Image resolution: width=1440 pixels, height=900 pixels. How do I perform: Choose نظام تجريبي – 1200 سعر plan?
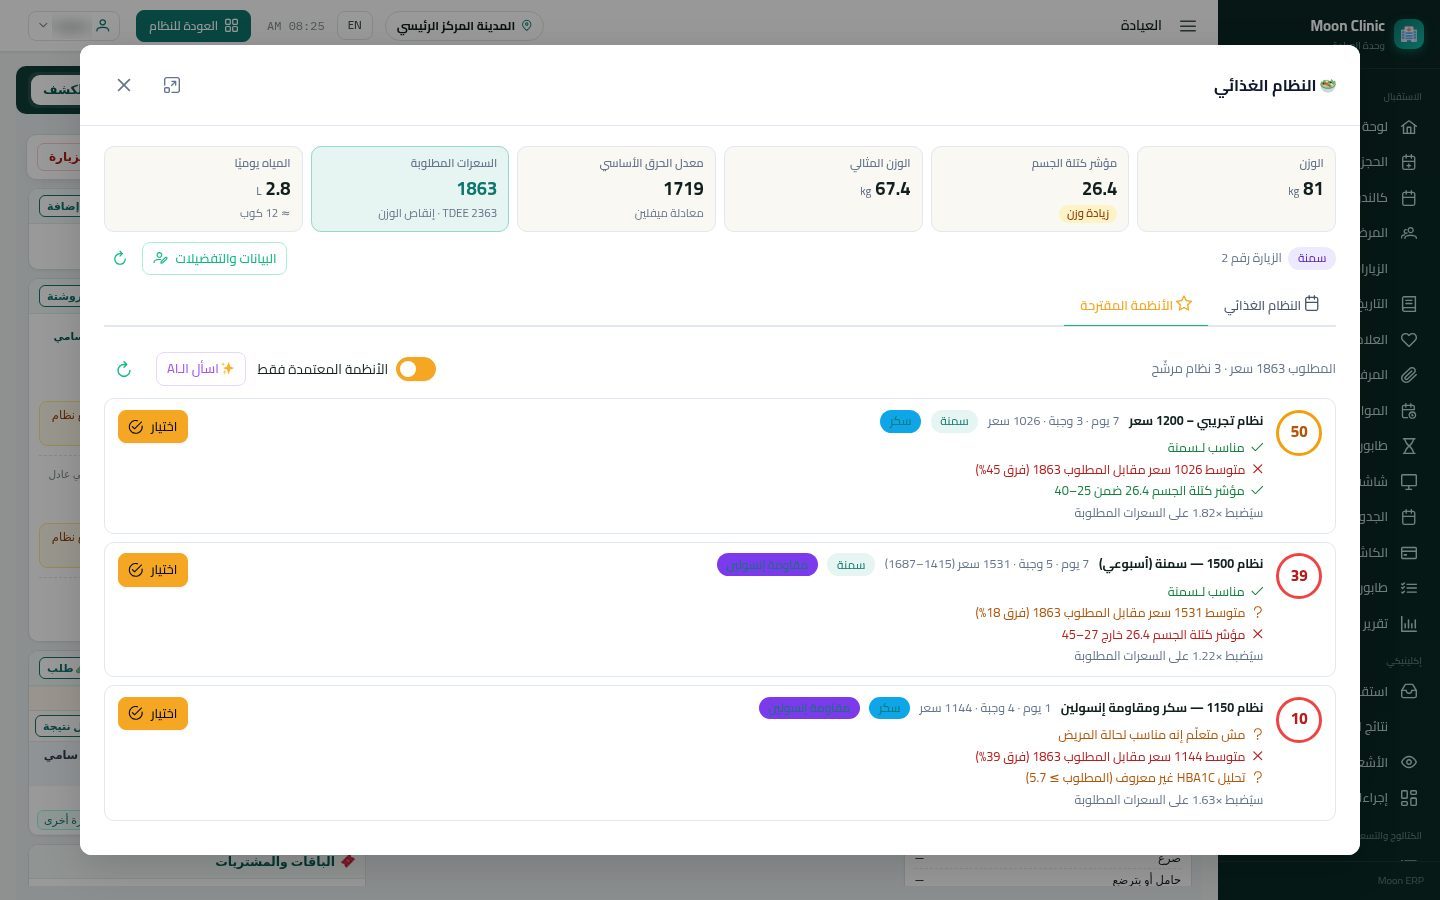[153, 426]
